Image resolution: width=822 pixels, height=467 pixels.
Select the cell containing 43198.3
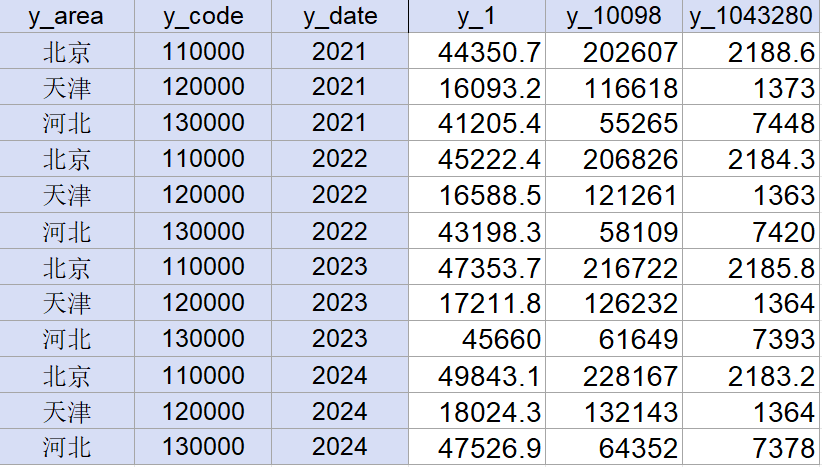(477, 232)
